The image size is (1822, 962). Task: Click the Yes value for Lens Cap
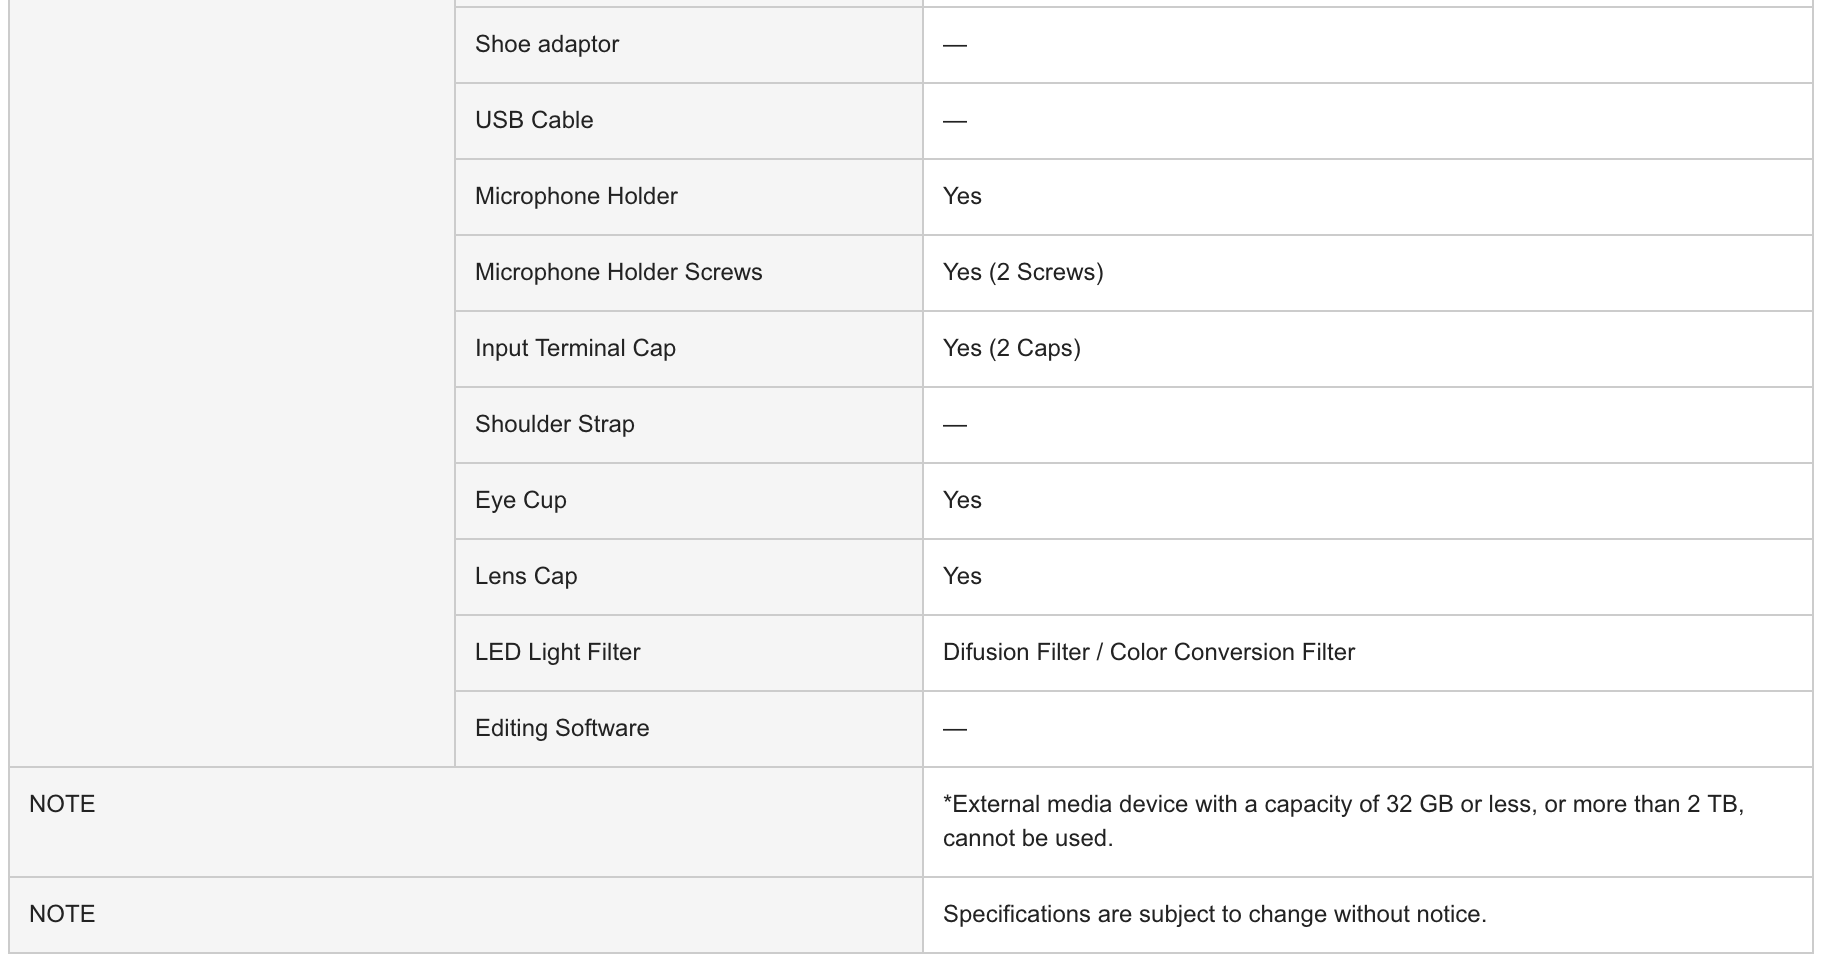click(x=962, y=576)
